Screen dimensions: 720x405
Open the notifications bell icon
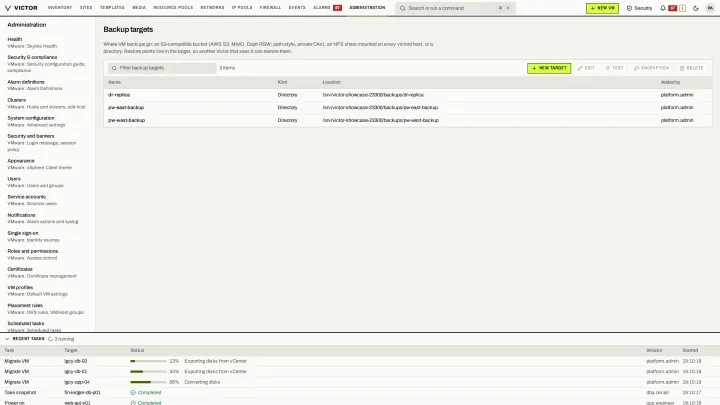(x=663, y=8)
